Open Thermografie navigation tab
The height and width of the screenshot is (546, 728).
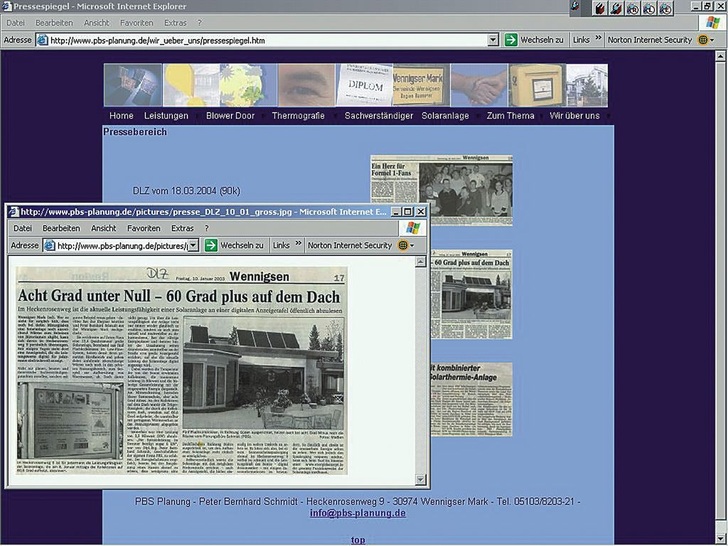click(298, 116)
